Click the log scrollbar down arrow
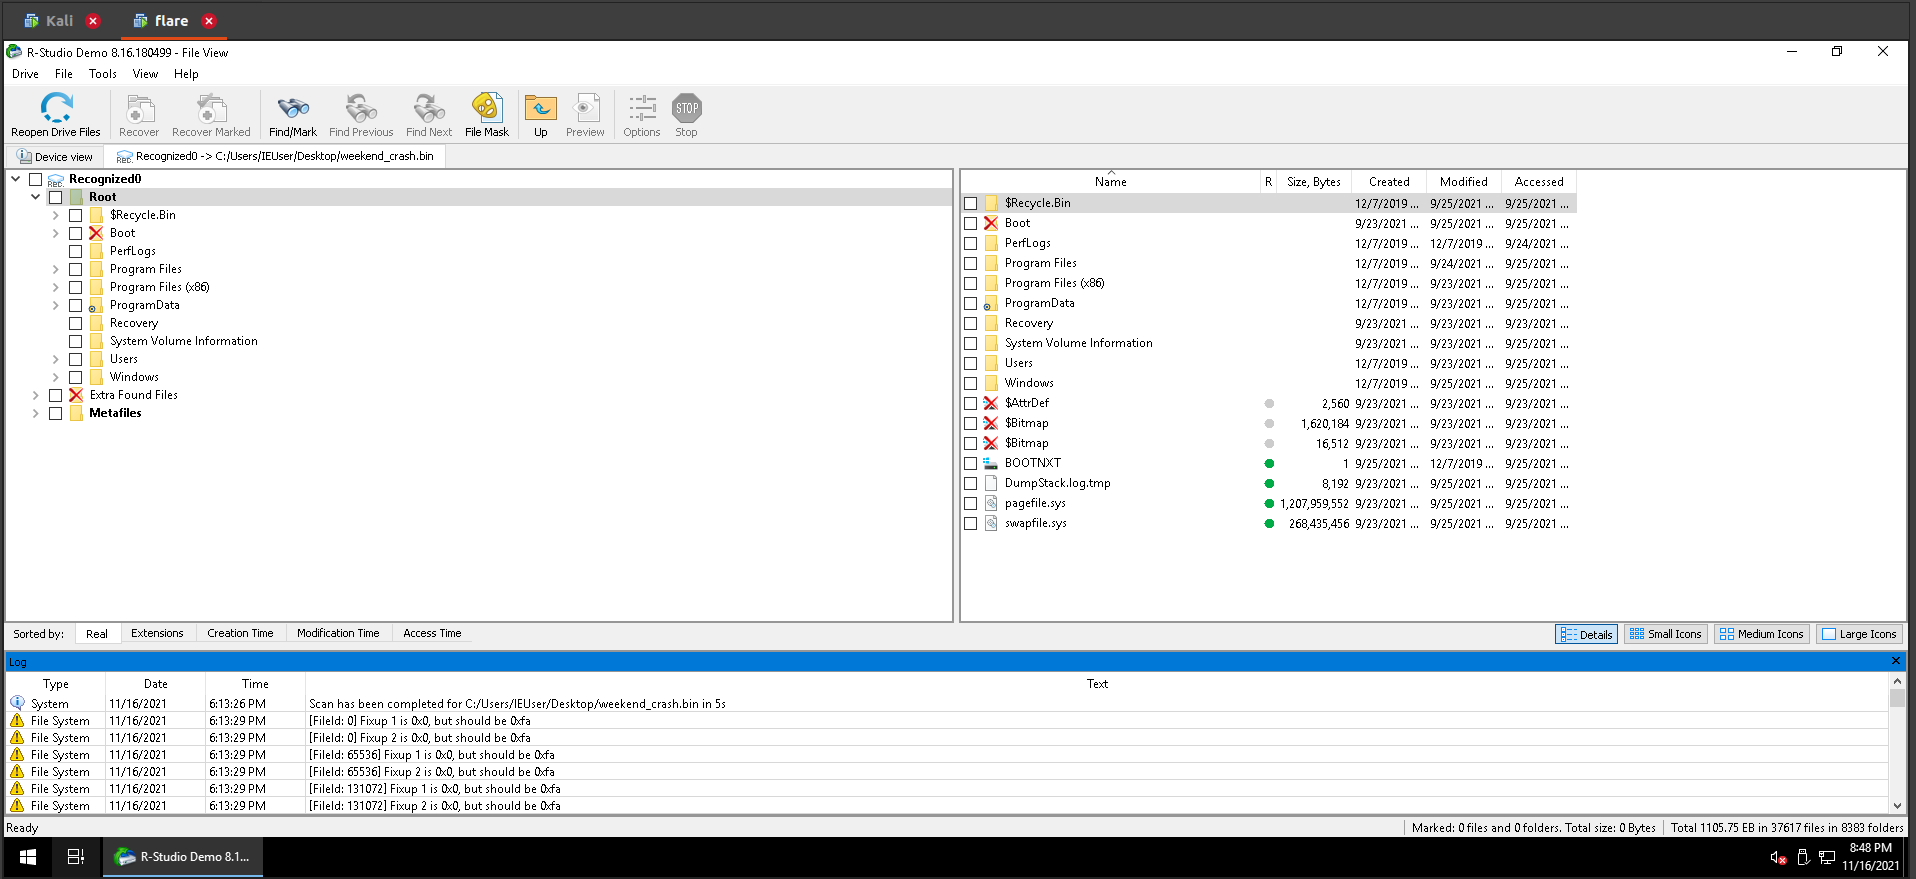 1897,805
